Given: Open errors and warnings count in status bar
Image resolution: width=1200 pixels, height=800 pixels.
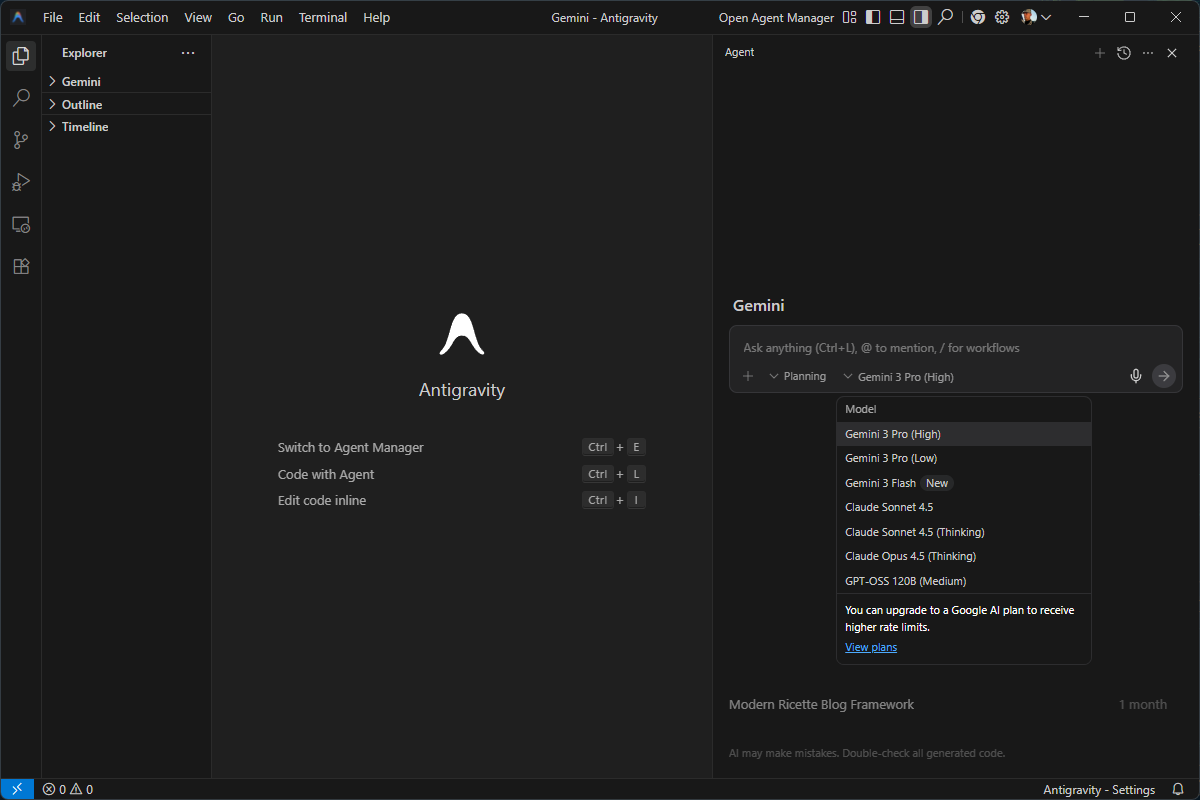Looking at the screenshot, I should (x=67, y=789).
